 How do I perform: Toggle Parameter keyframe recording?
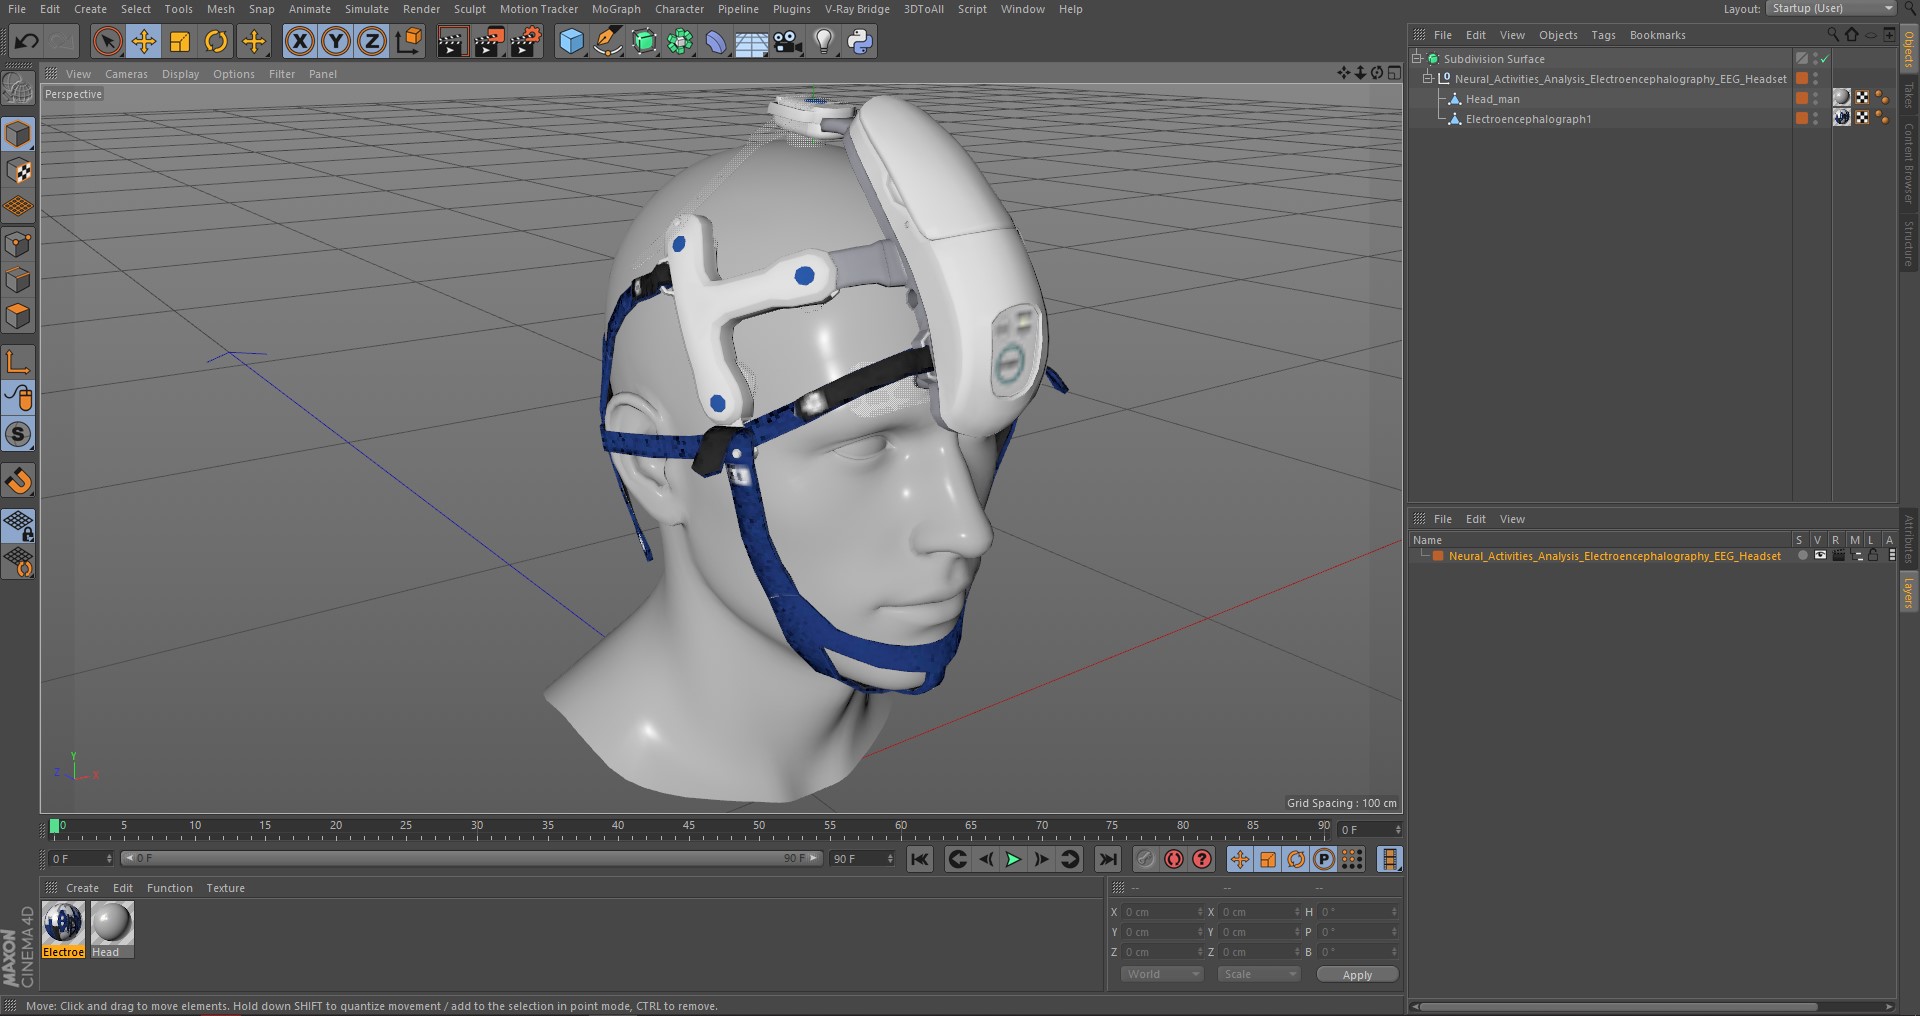(1324, 859)
